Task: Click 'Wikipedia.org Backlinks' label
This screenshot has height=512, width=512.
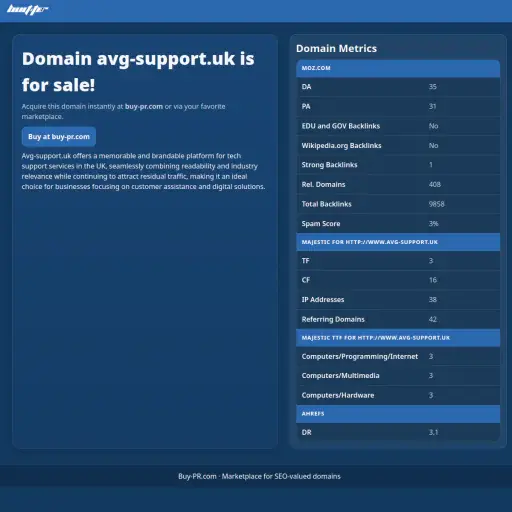Action: point(341,146)
